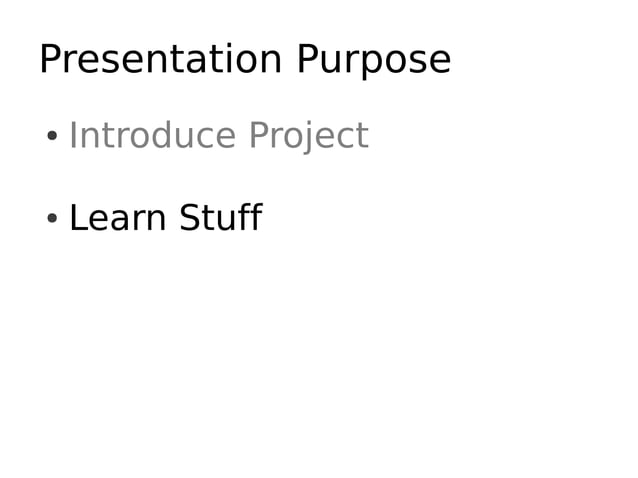Image resolution: width=638 pixels, height=478 pixels.
Task: Click the bullet dot before "Introduce Project"
Action: (52, 137)
